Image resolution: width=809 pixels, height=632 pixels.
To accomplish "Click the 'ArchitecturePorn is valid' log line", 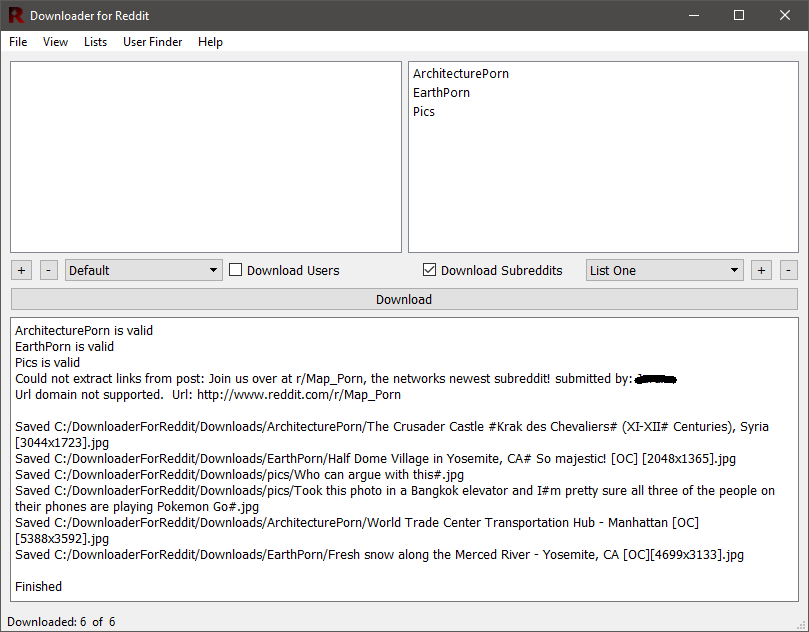I will pos(84,331).
